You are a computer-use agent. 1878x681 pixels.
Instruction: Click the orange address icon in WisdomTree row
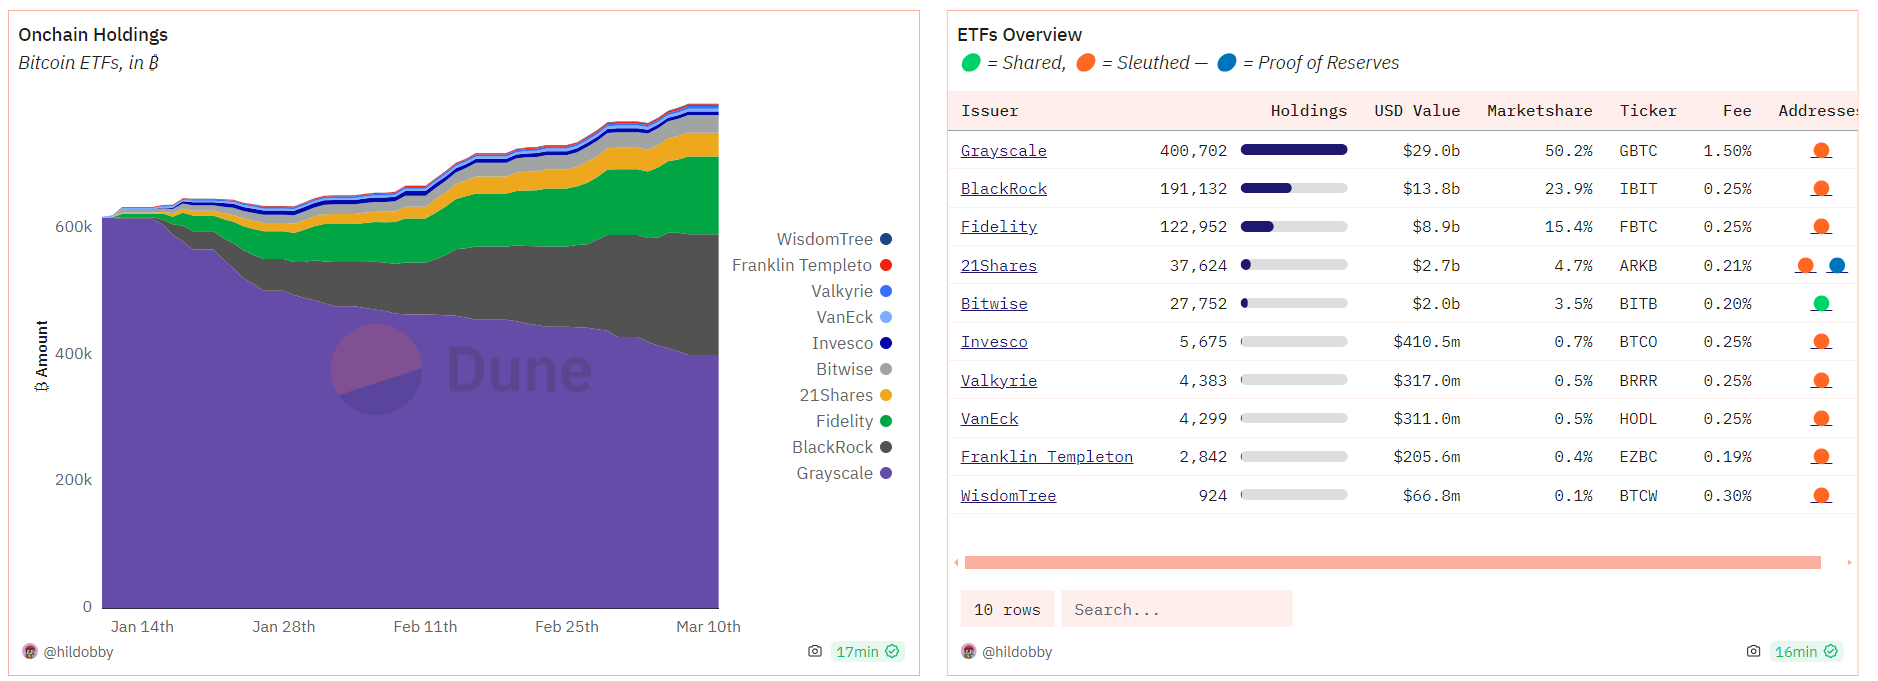[x=1821, y=496]
